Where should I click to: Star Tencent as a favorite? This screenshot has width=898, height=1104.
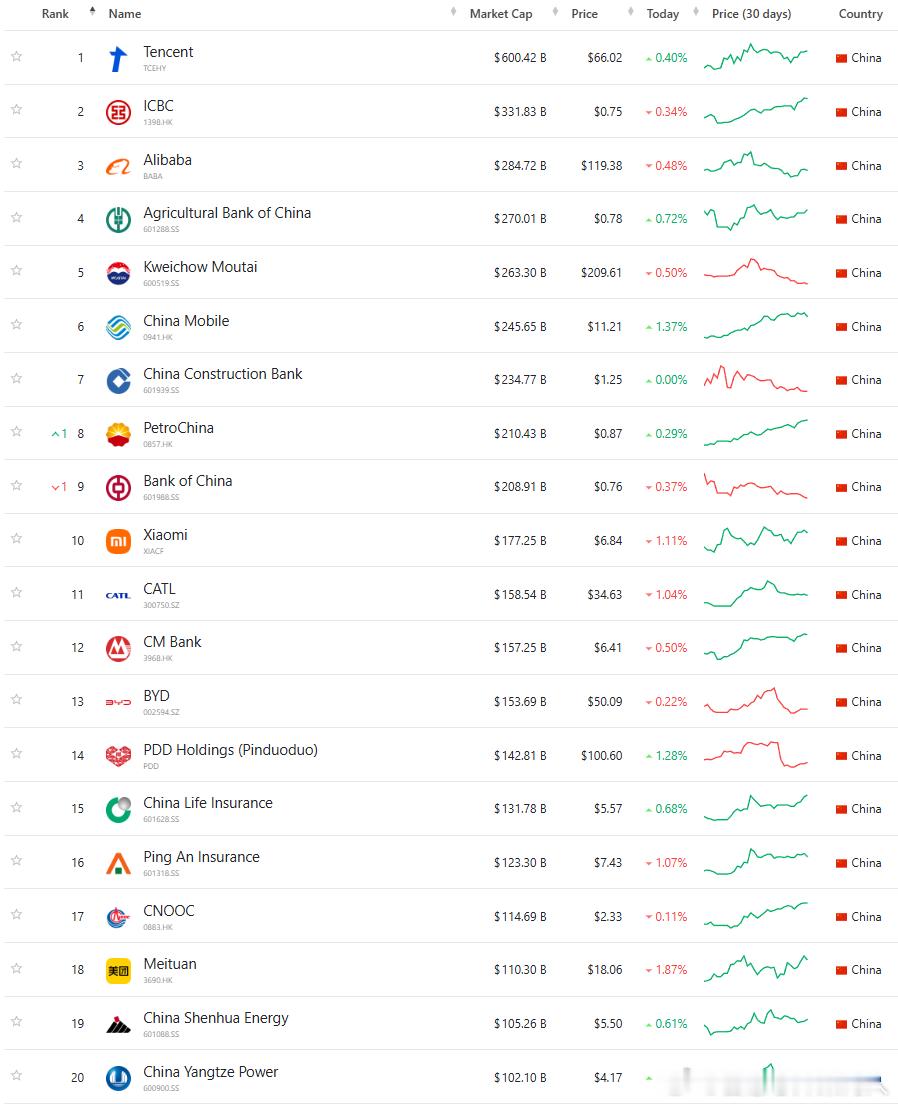[16, 56]
